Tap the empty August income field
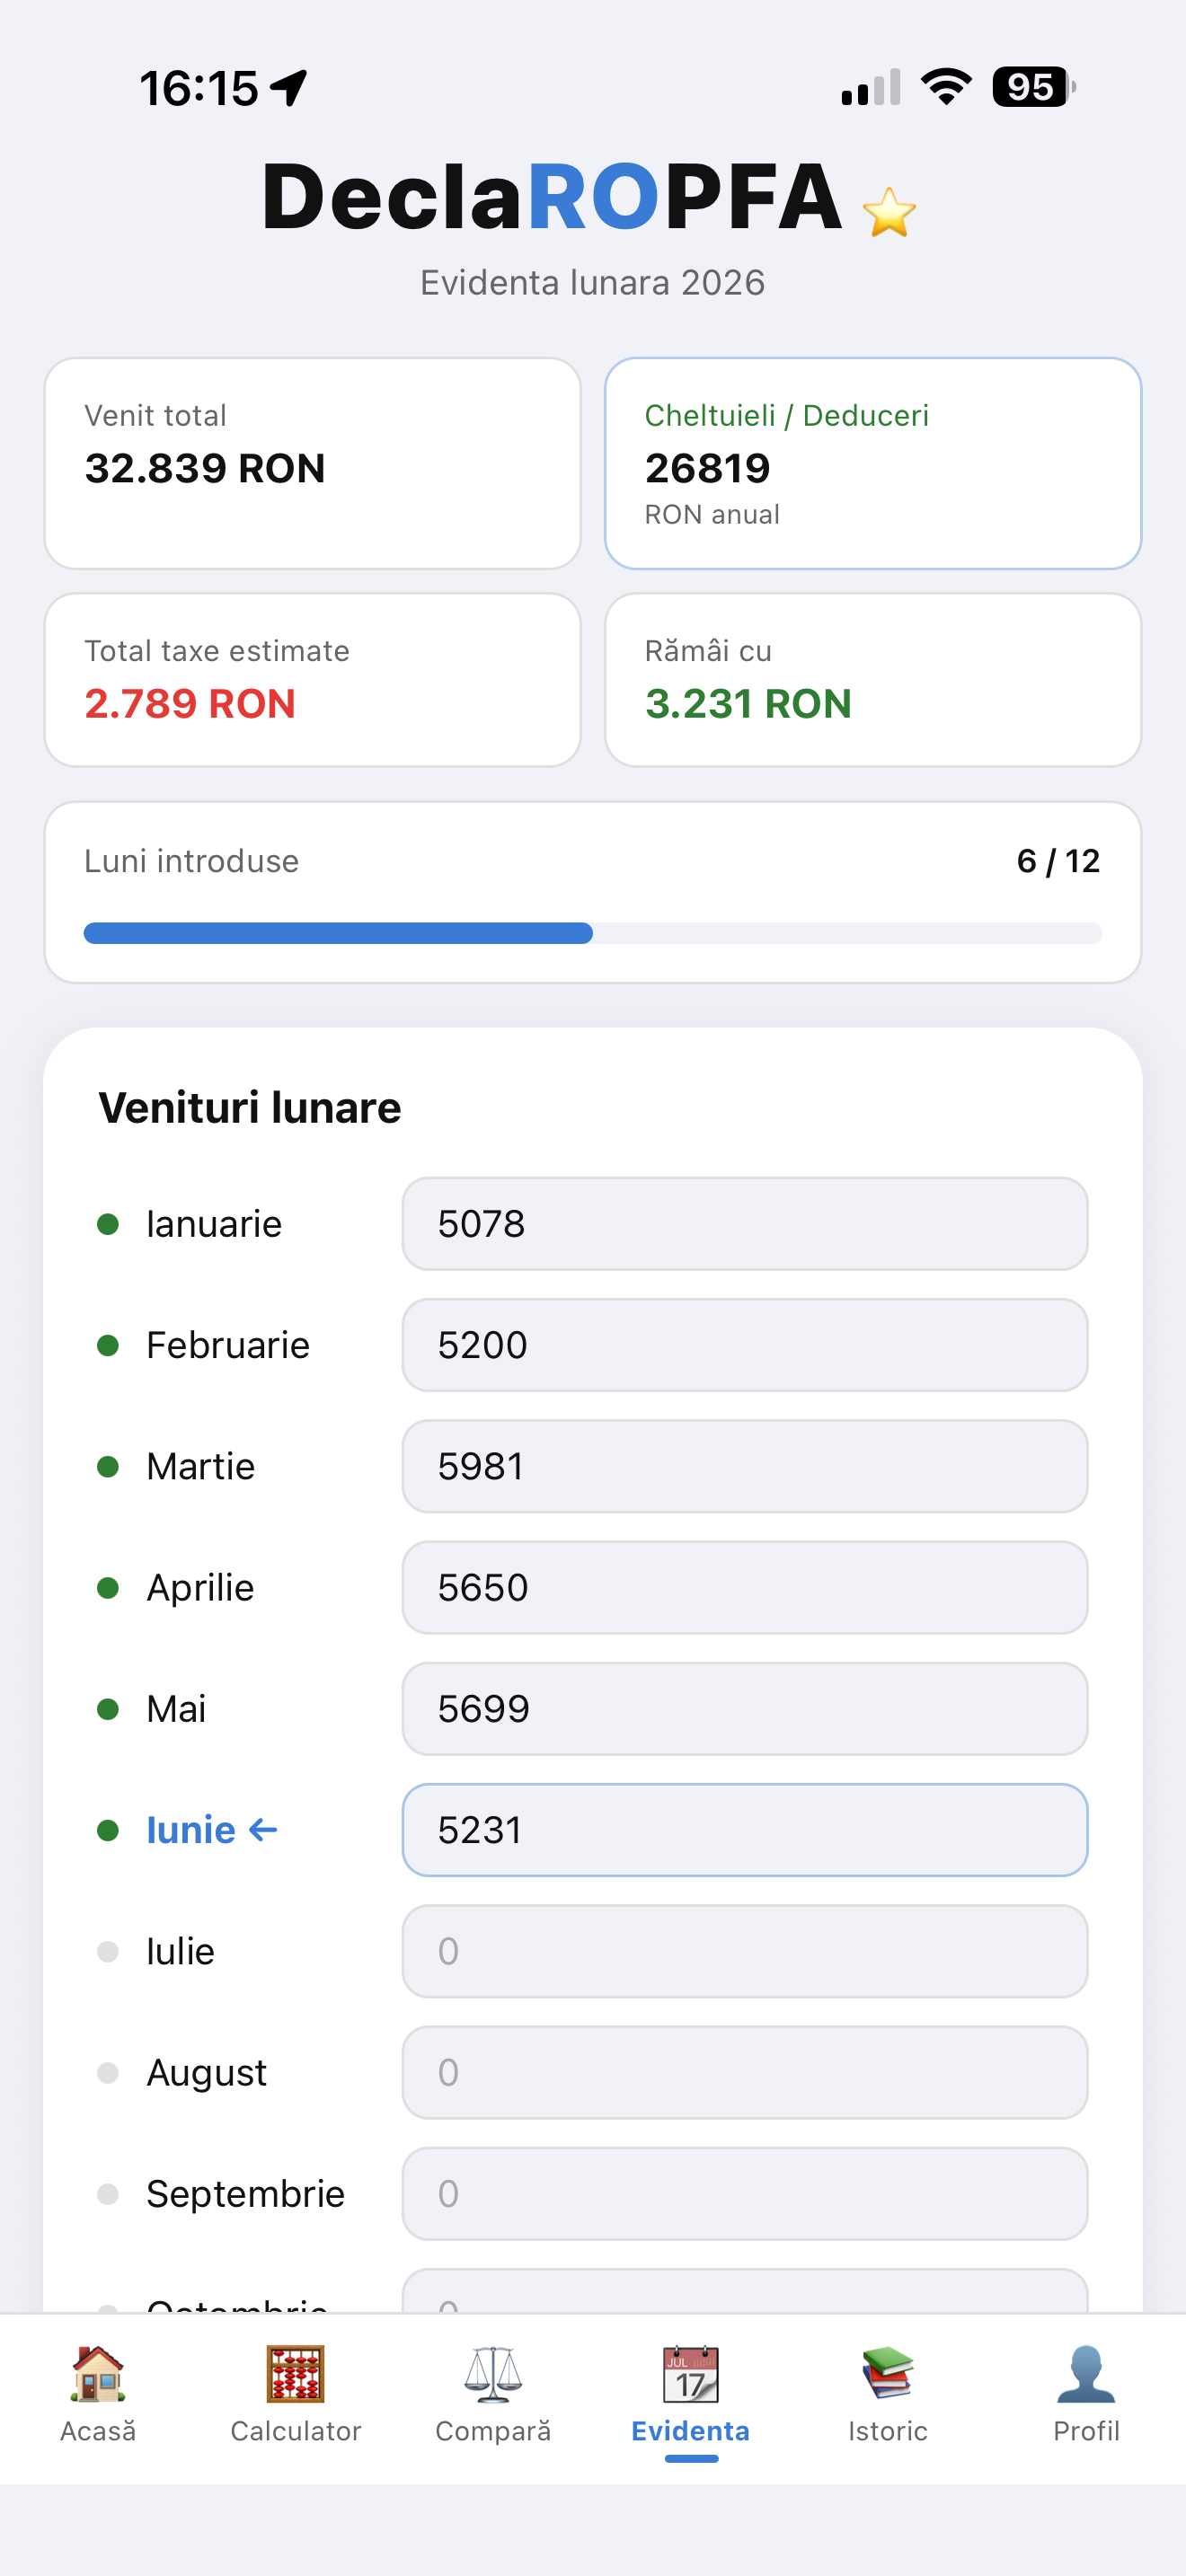The width and height of the screenshot is (1186, 2576). pyautogui.click(x=745, y=2072)
